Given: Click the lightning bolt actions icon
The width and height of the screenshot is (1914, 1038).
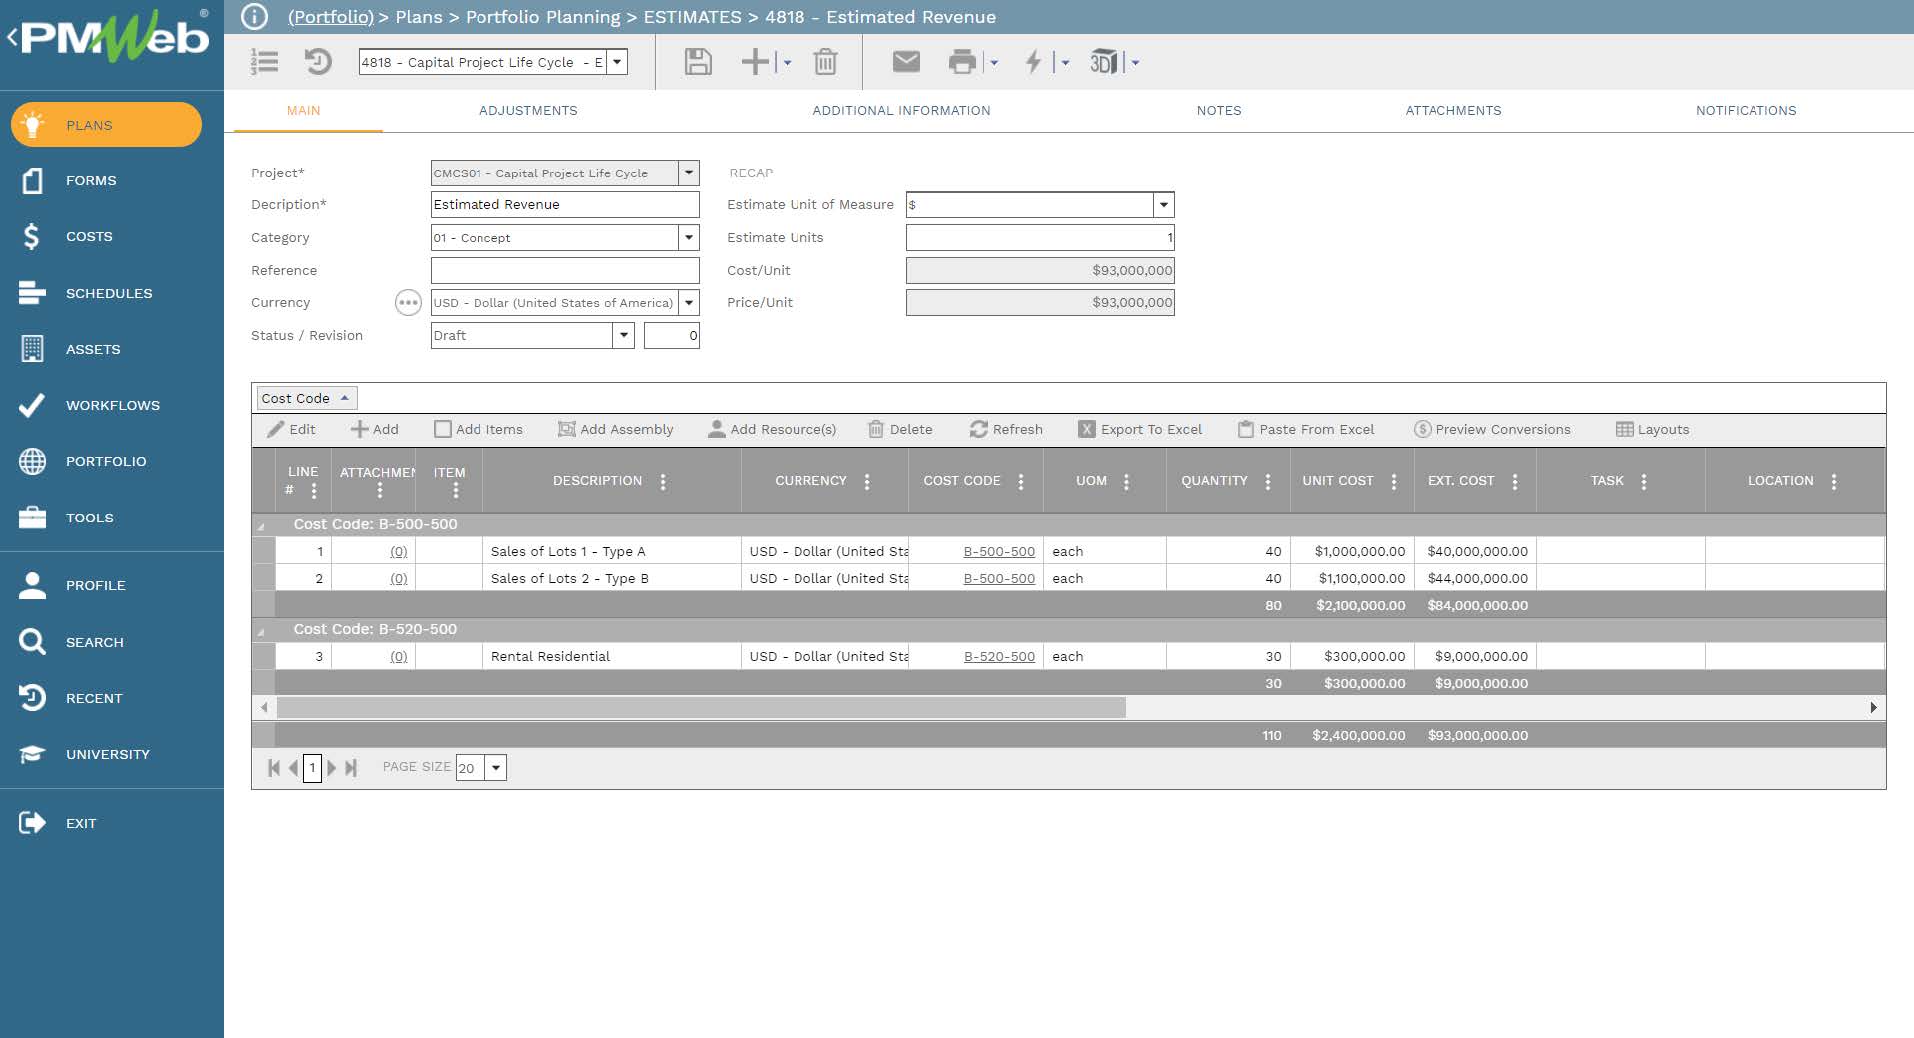Looking at the screenshot, I should (1033, 62).
